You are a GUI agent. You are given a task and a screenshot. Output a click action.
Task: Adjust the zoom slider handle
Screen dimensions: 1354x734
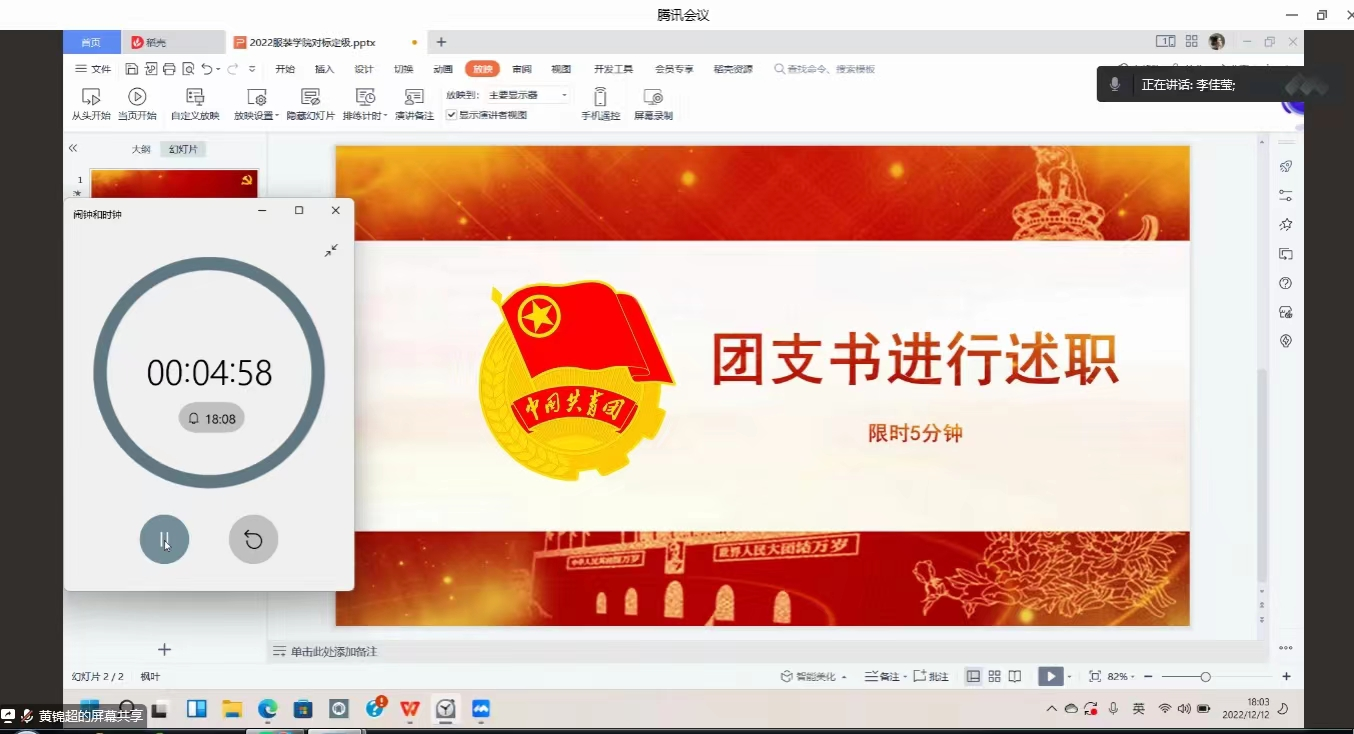pos(1205,677)
